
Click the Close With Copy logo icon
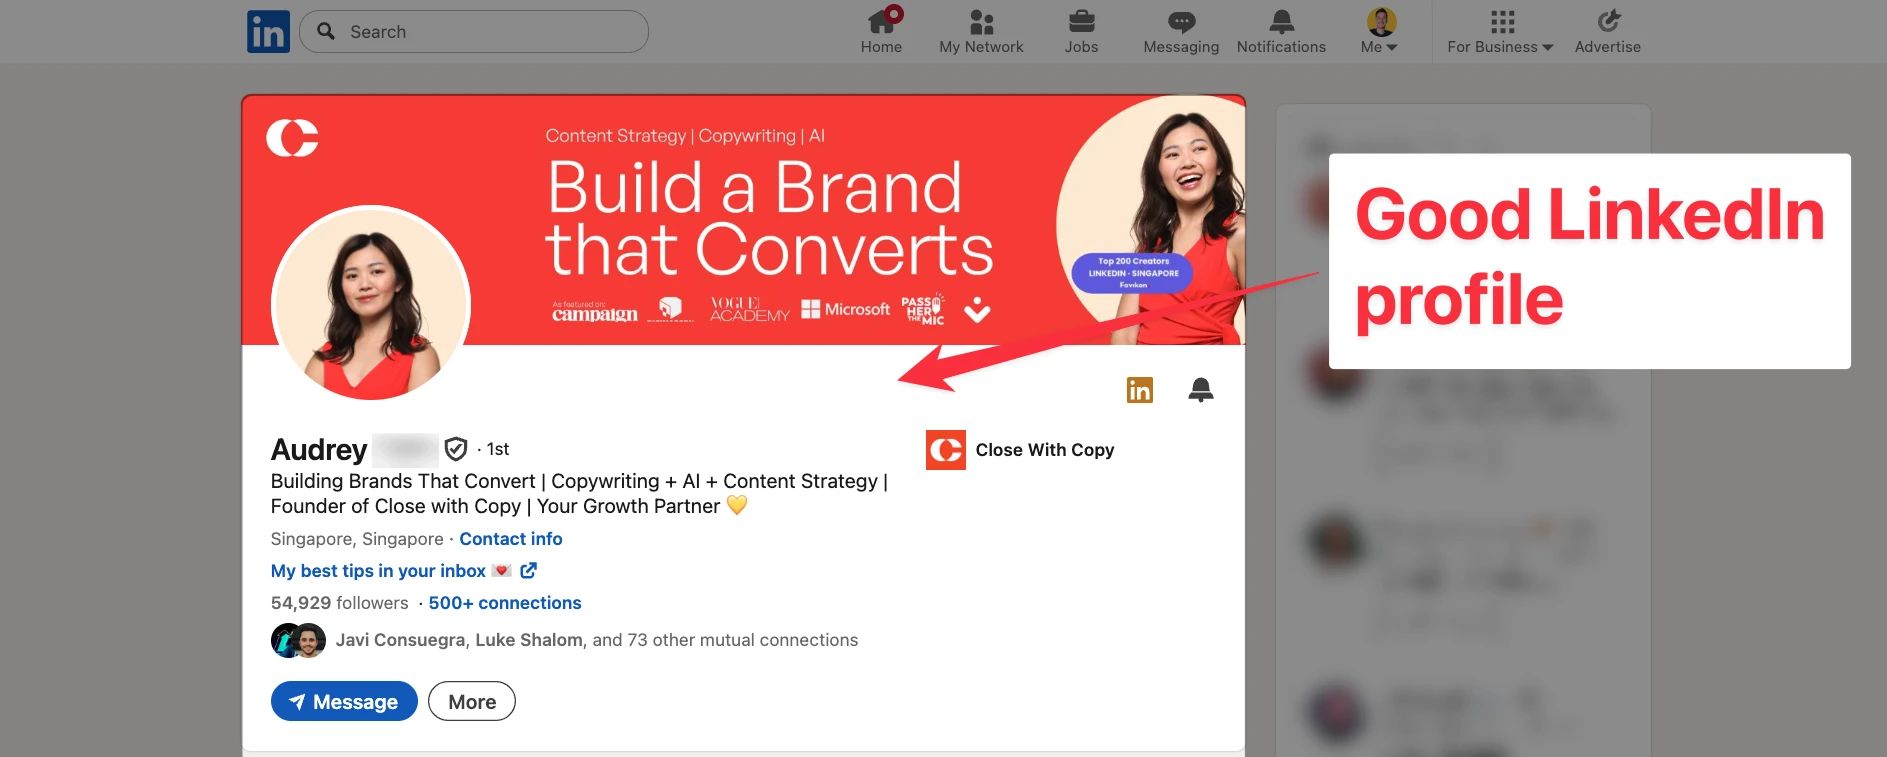click(946, 450)
